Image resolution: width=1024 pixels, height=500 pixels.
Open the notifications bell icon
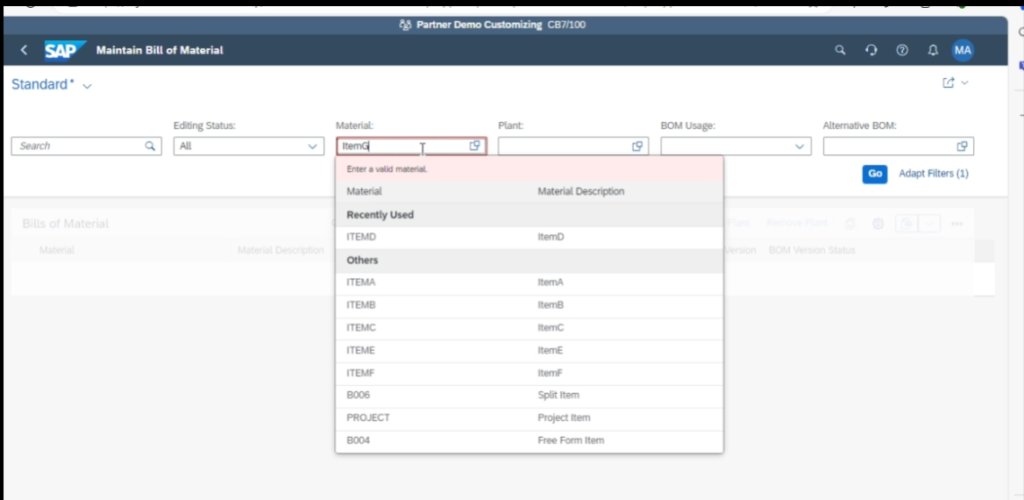932,50
